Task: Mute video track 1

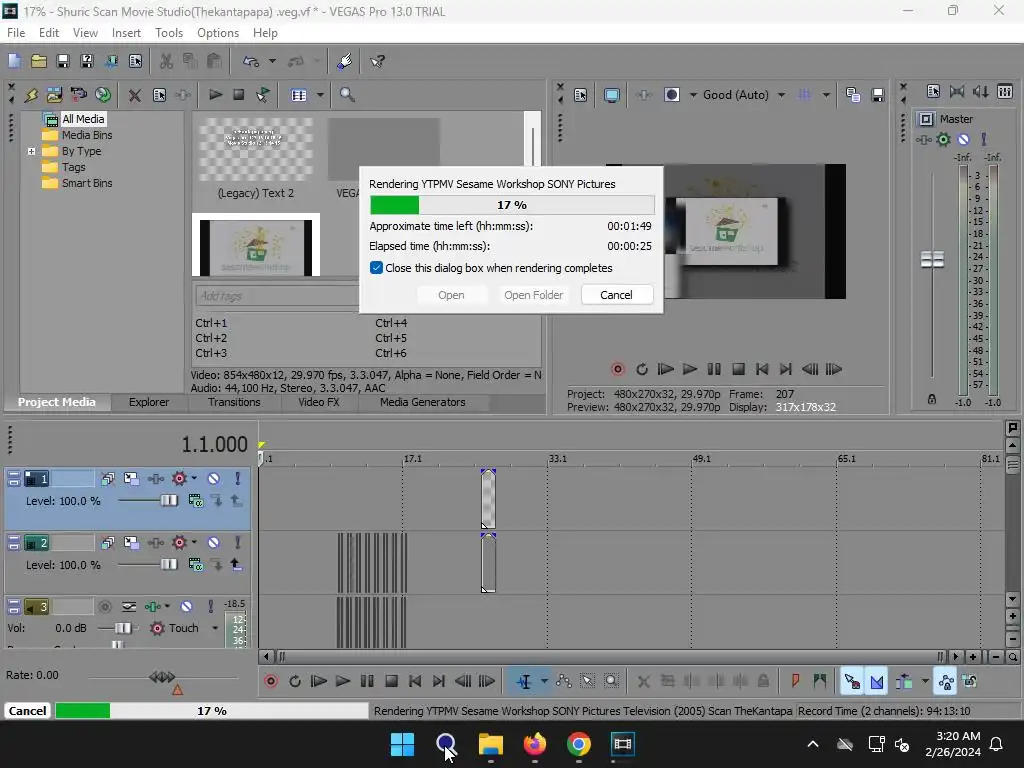Action: pyautogui.click(x=214, y=479)
